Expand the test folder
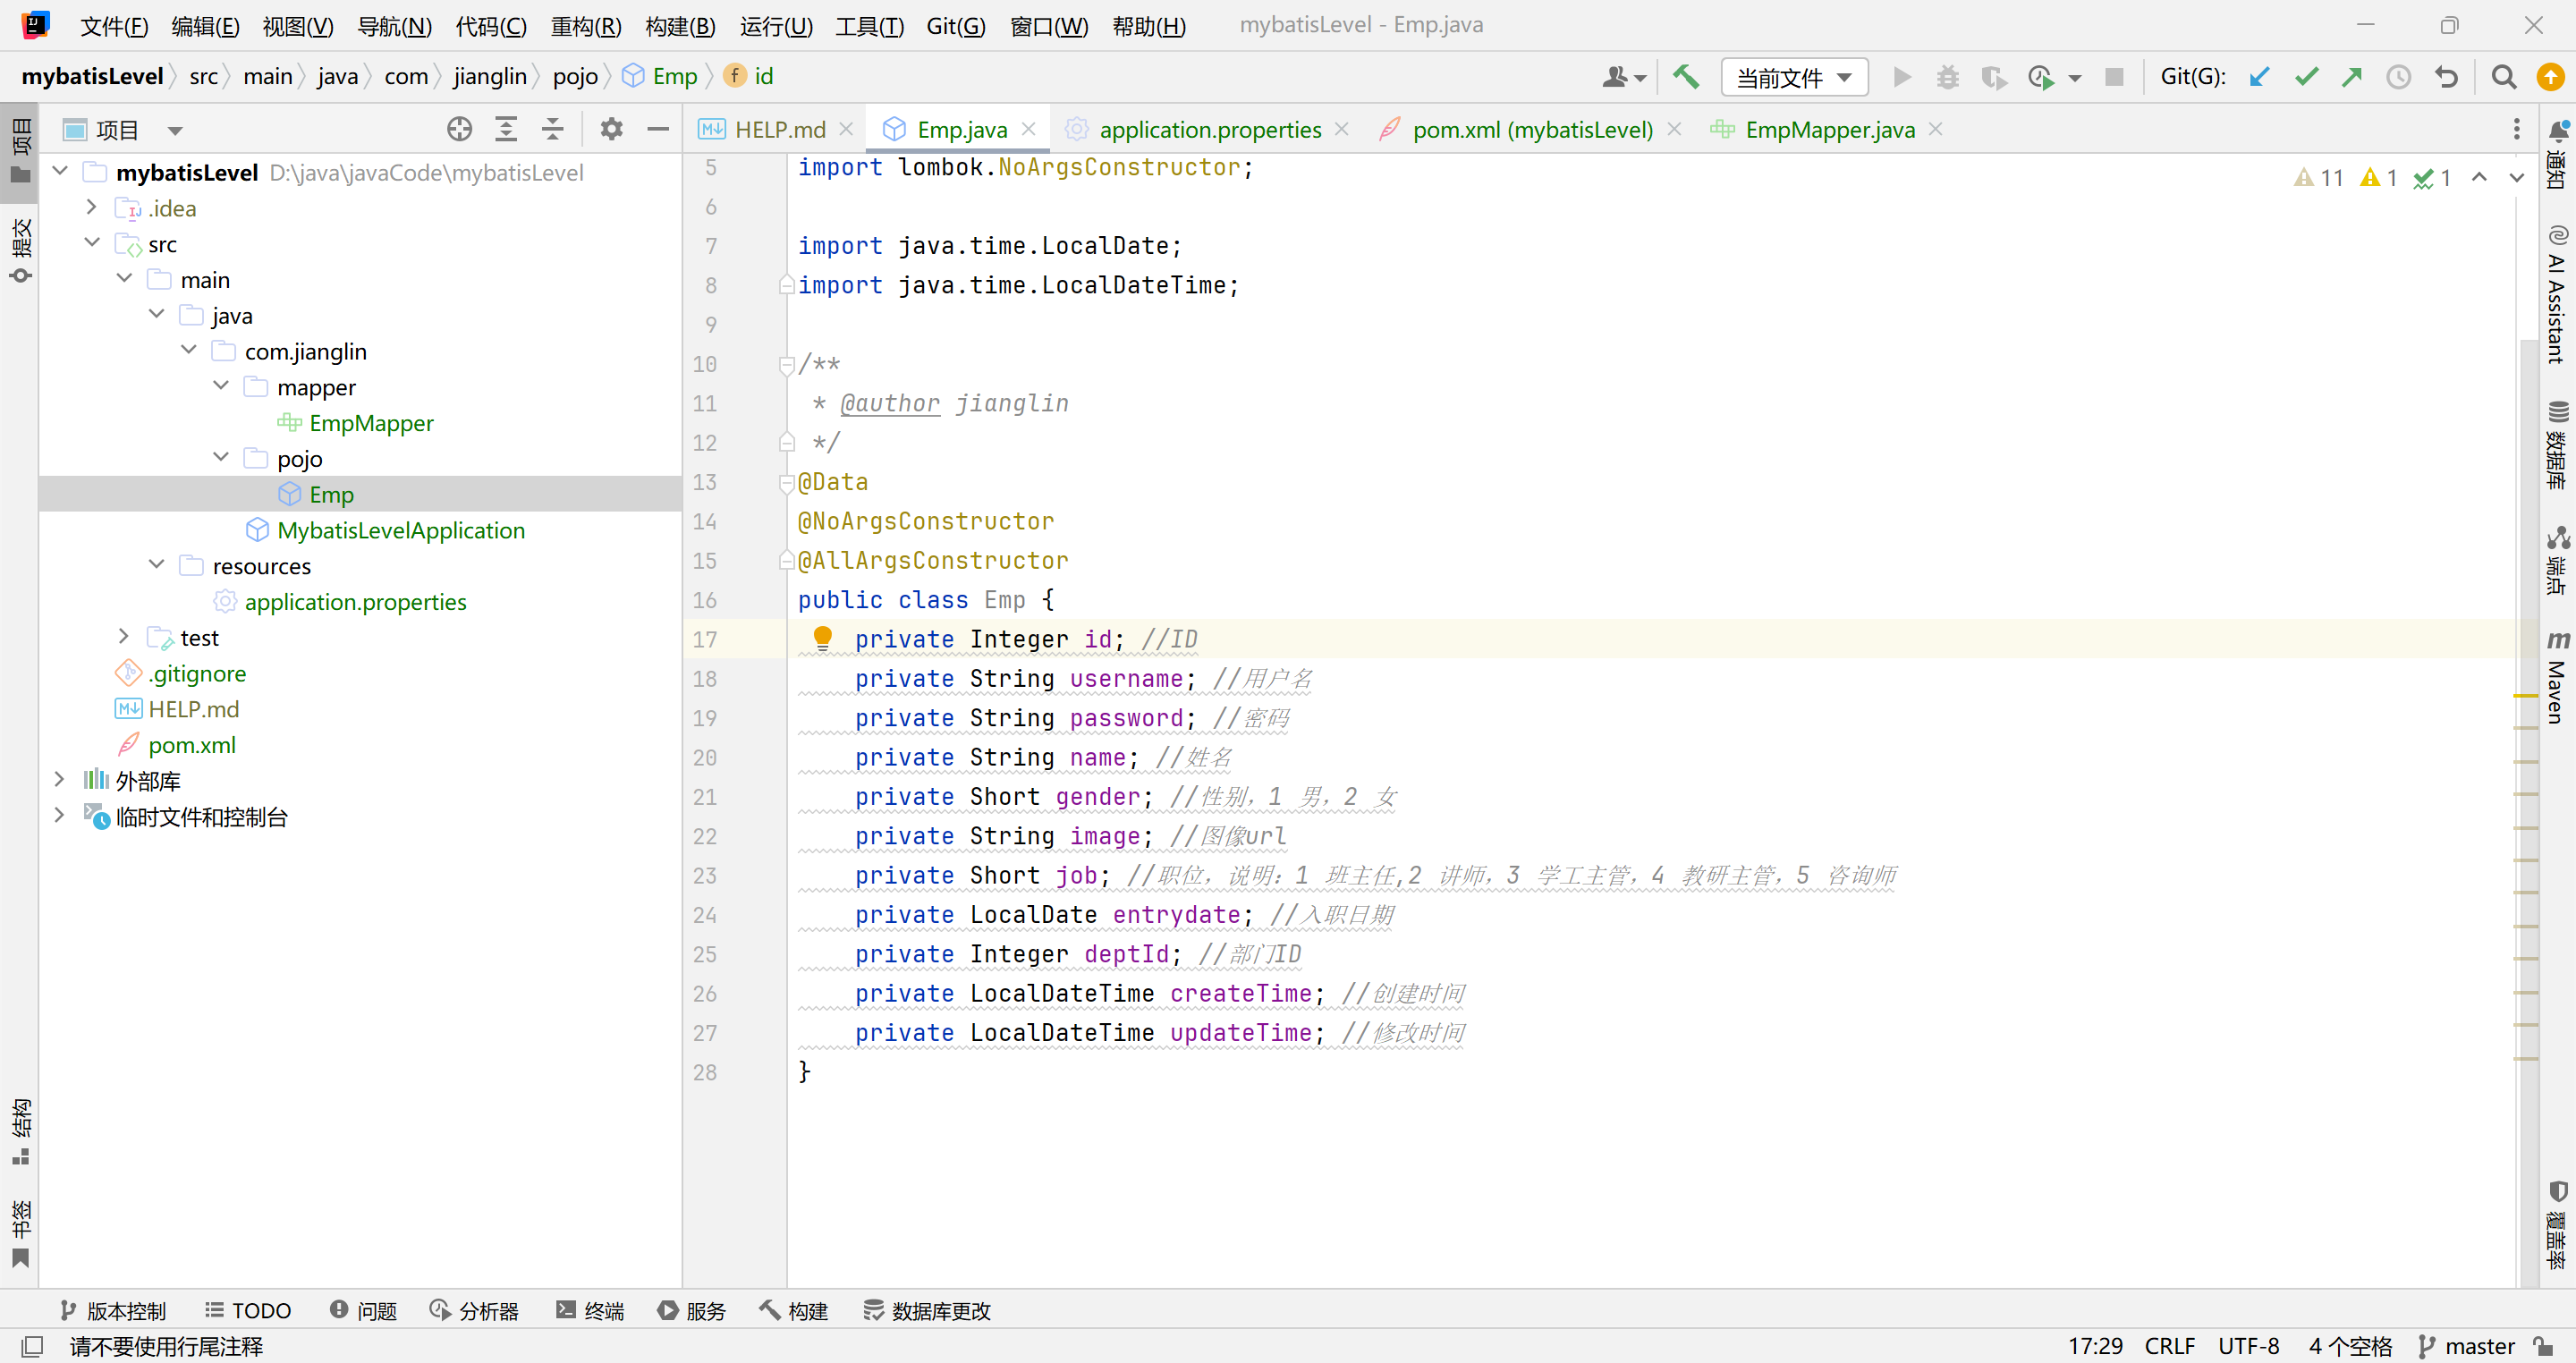This screenshot has width=2576, height=1363. pyautogui.click(x=124, y=636)
